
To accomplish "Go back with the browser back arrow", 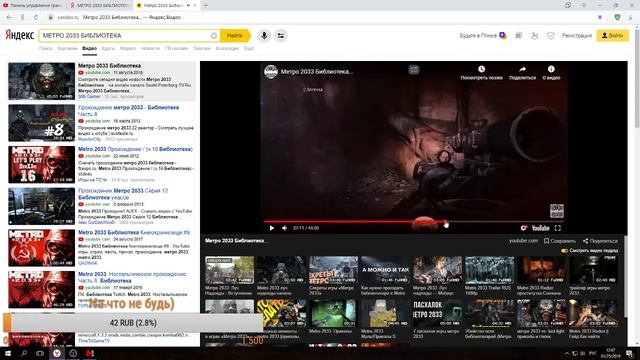I will 9,18.
